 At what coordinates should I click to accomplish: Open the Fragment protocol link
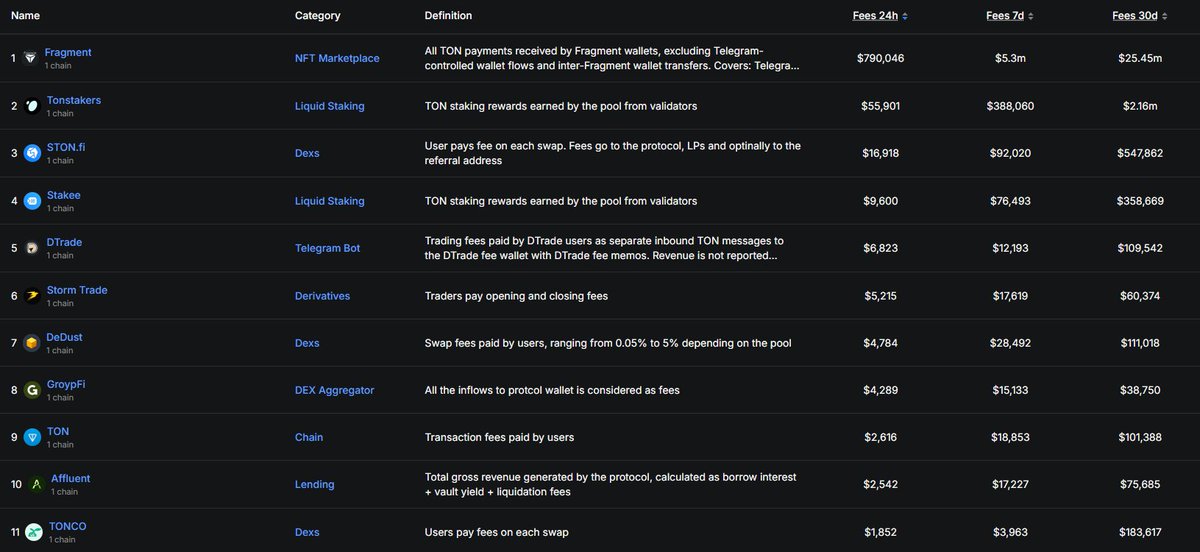(x=68, y=52)
